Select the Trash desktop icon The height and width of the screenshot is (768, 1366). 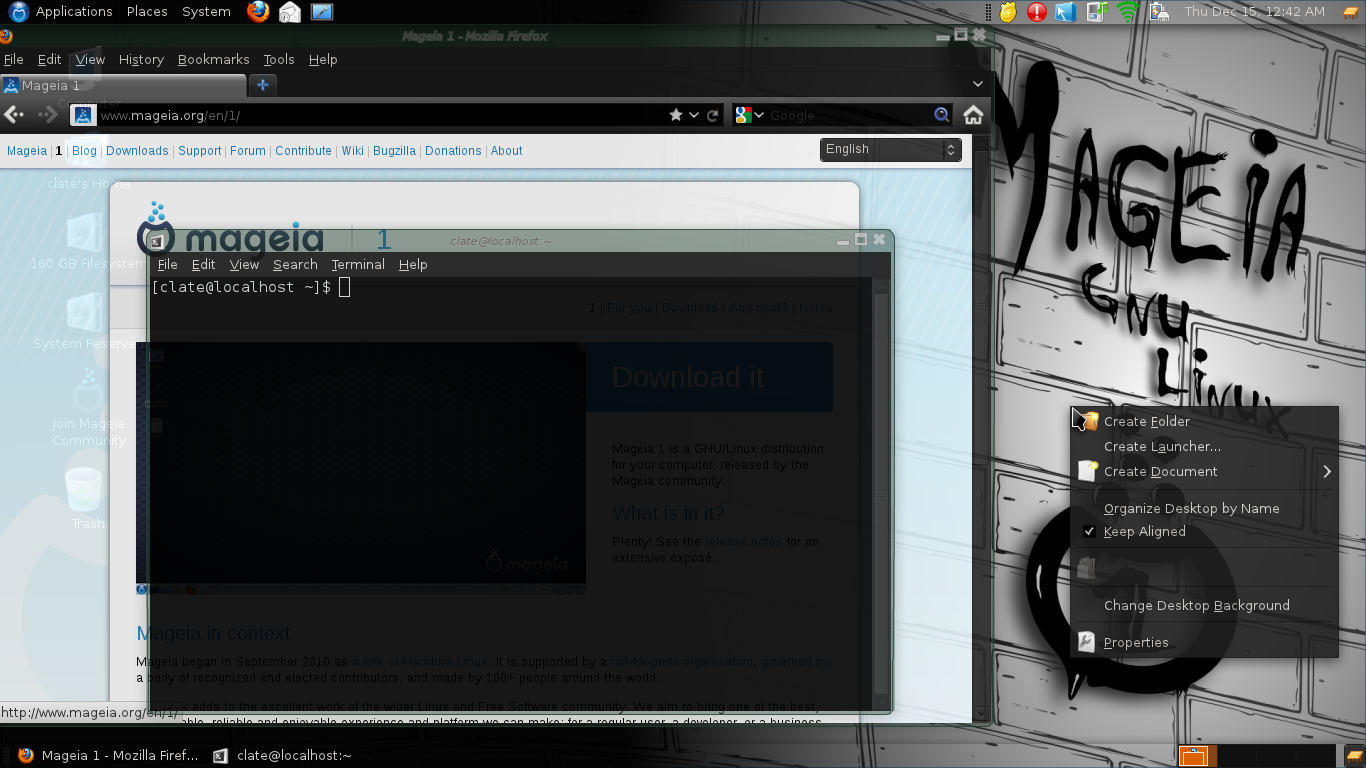86,498
